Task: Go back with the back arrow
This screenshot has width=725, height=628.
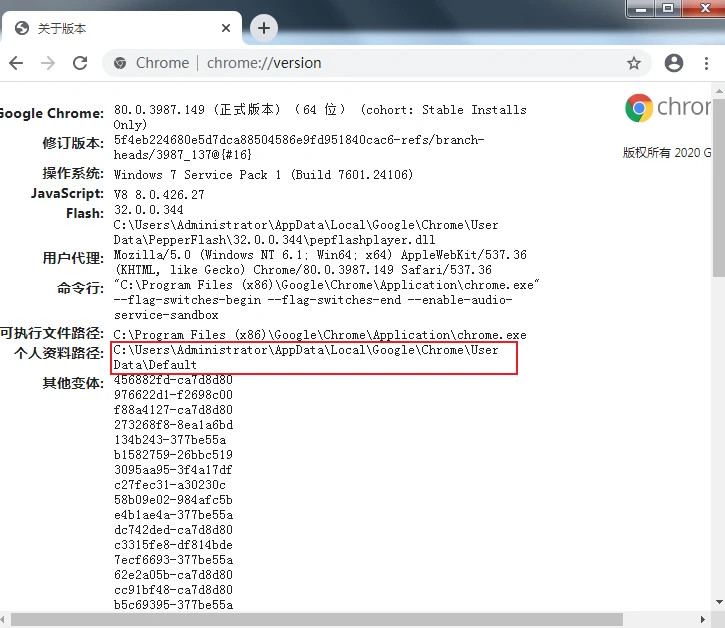Action: (16, 63)
